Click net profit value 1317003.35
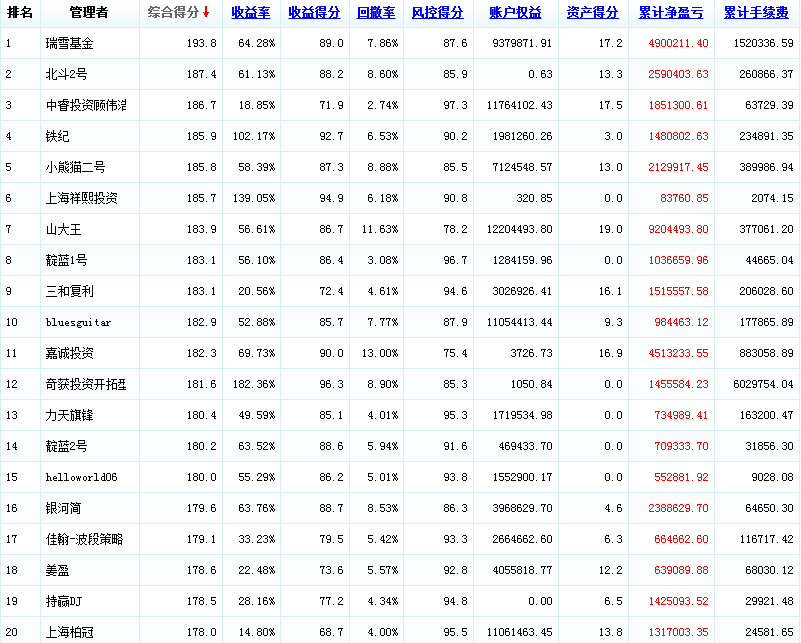The width and height of the screenshot is (801, 643). pos(678,632)
